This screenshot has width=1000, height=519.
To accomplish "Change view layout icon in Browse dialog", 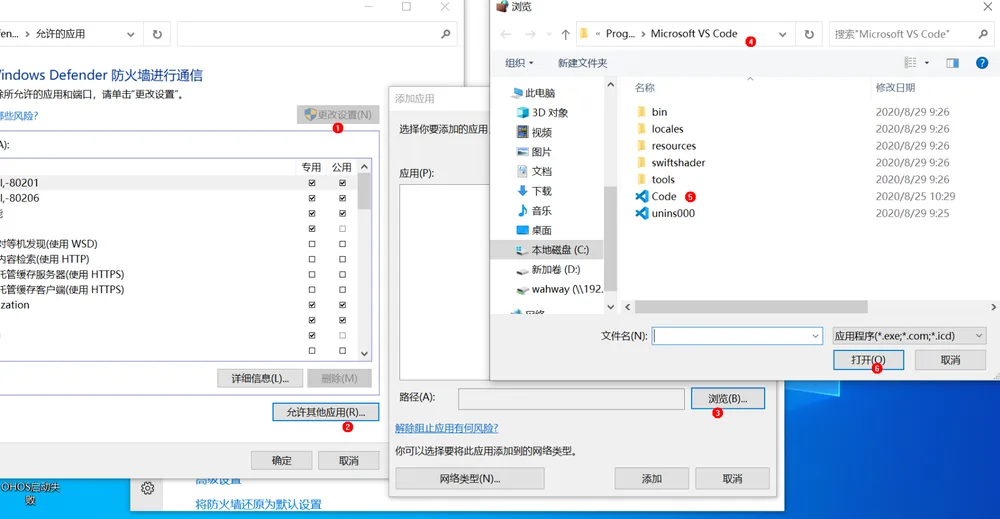I will click(x=910, y=62).
